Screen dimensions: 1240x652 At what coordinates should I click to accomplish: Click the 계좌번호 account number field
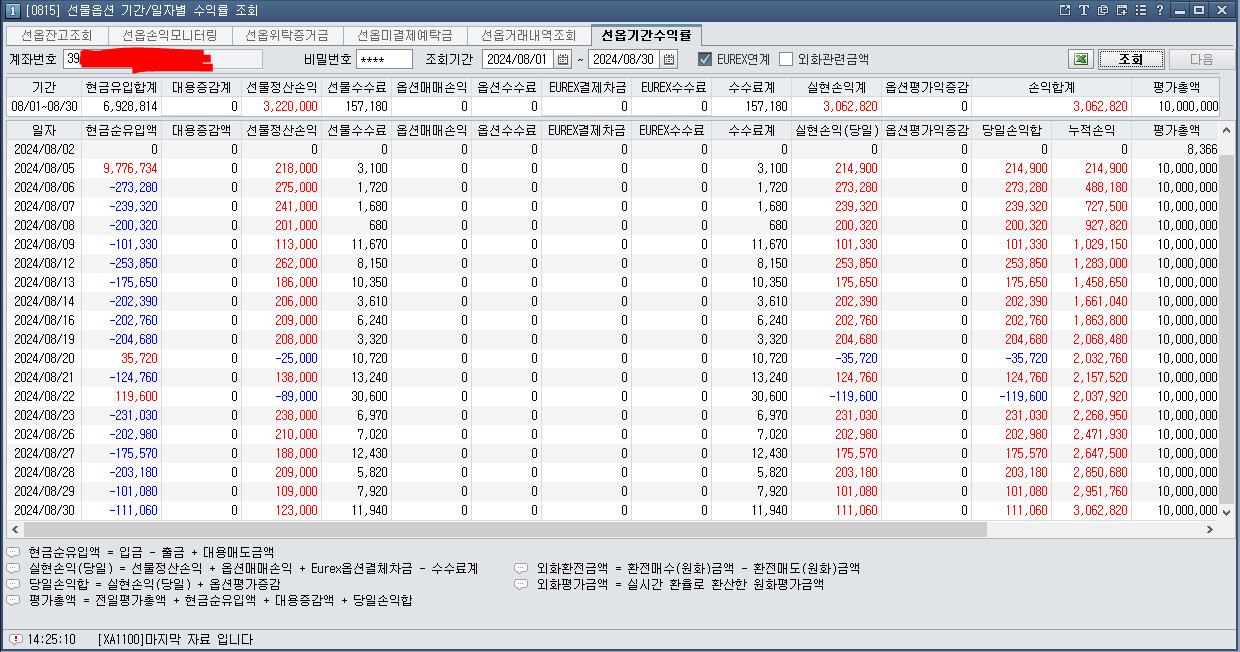click(x=163, y=59)
